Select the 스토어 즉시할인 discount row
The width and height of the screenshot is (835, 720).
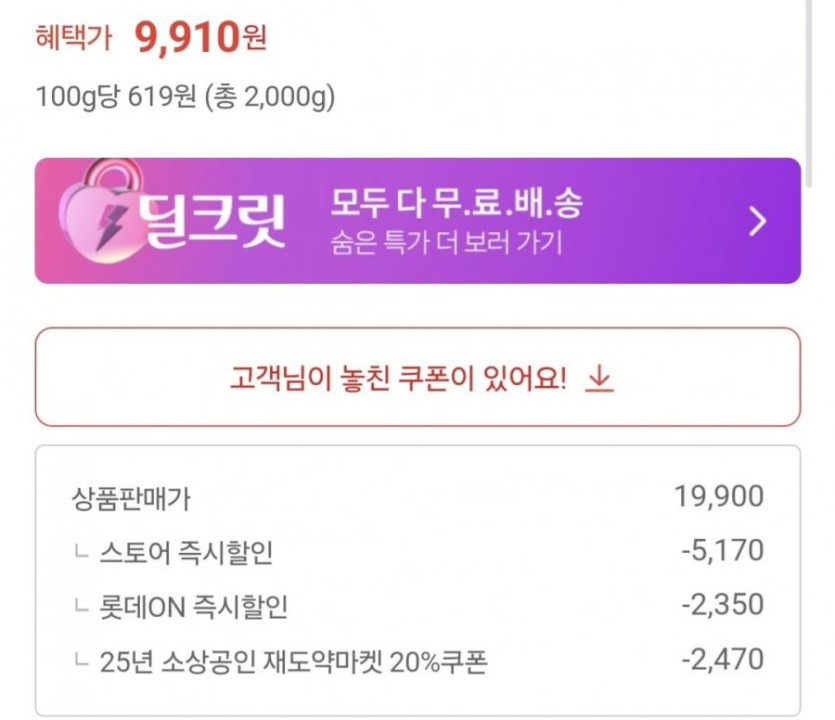186,552
